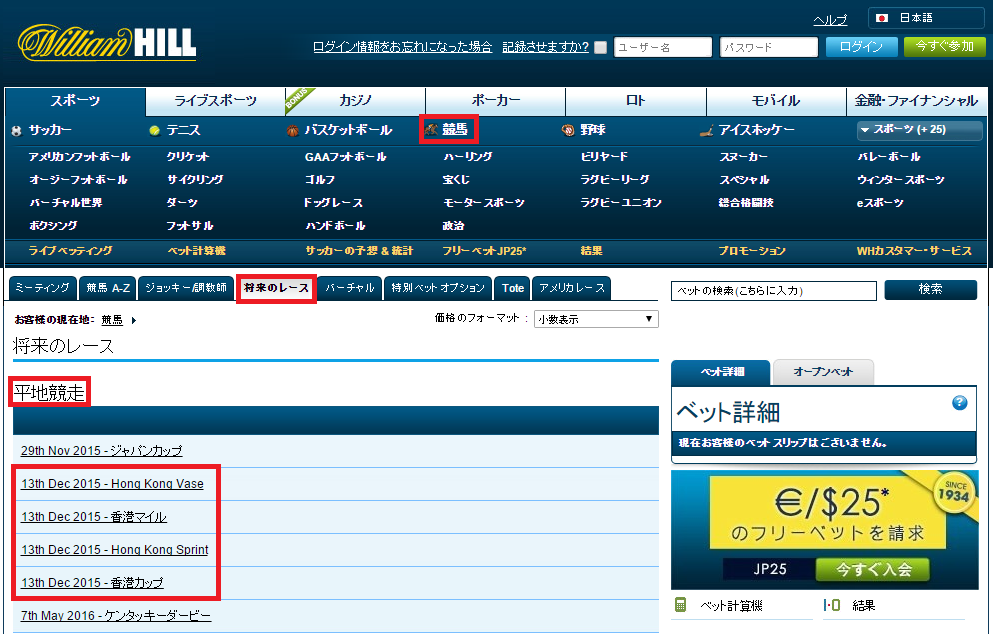The width and height of the screenshot is (993, 634).
Task: Select the 競馬 A-Z sub-tab
Action: pyautogui.click(x=108, y=288)
